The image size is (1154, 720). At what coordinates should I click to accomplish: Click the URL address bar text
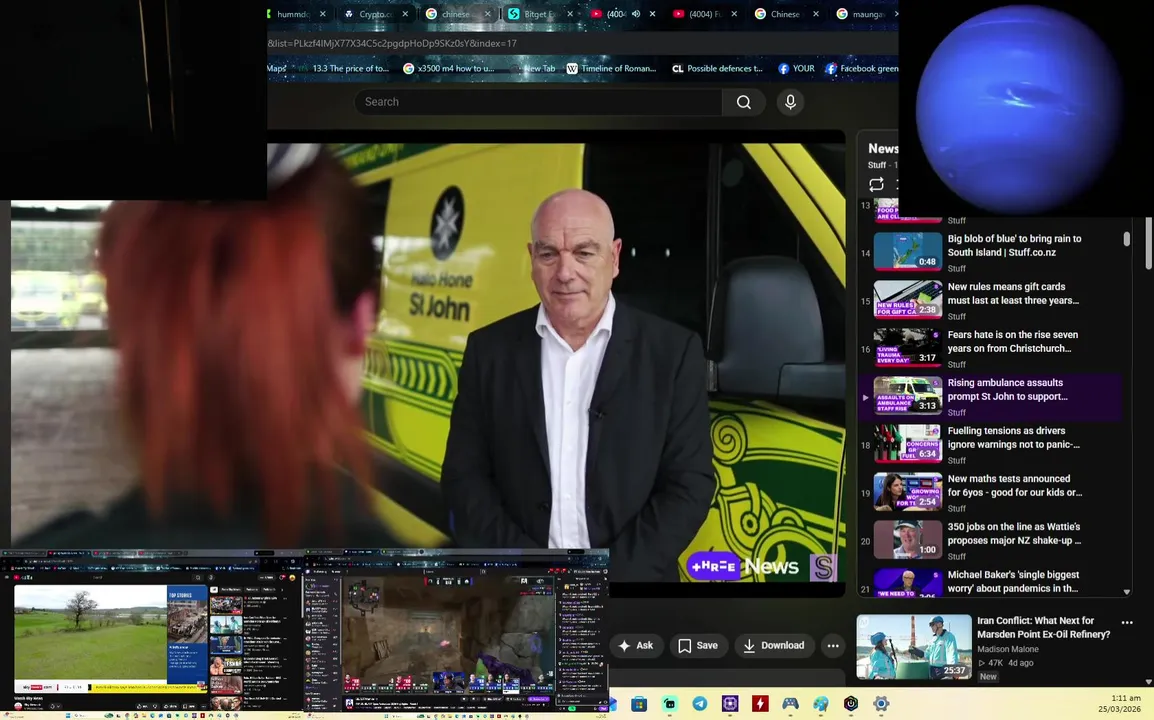pos(392,43)
